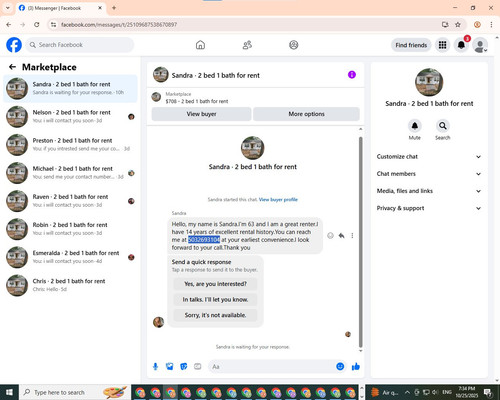Open the Notifications bell
Viewport: 500px width, 400px height.
click(461, 45)
